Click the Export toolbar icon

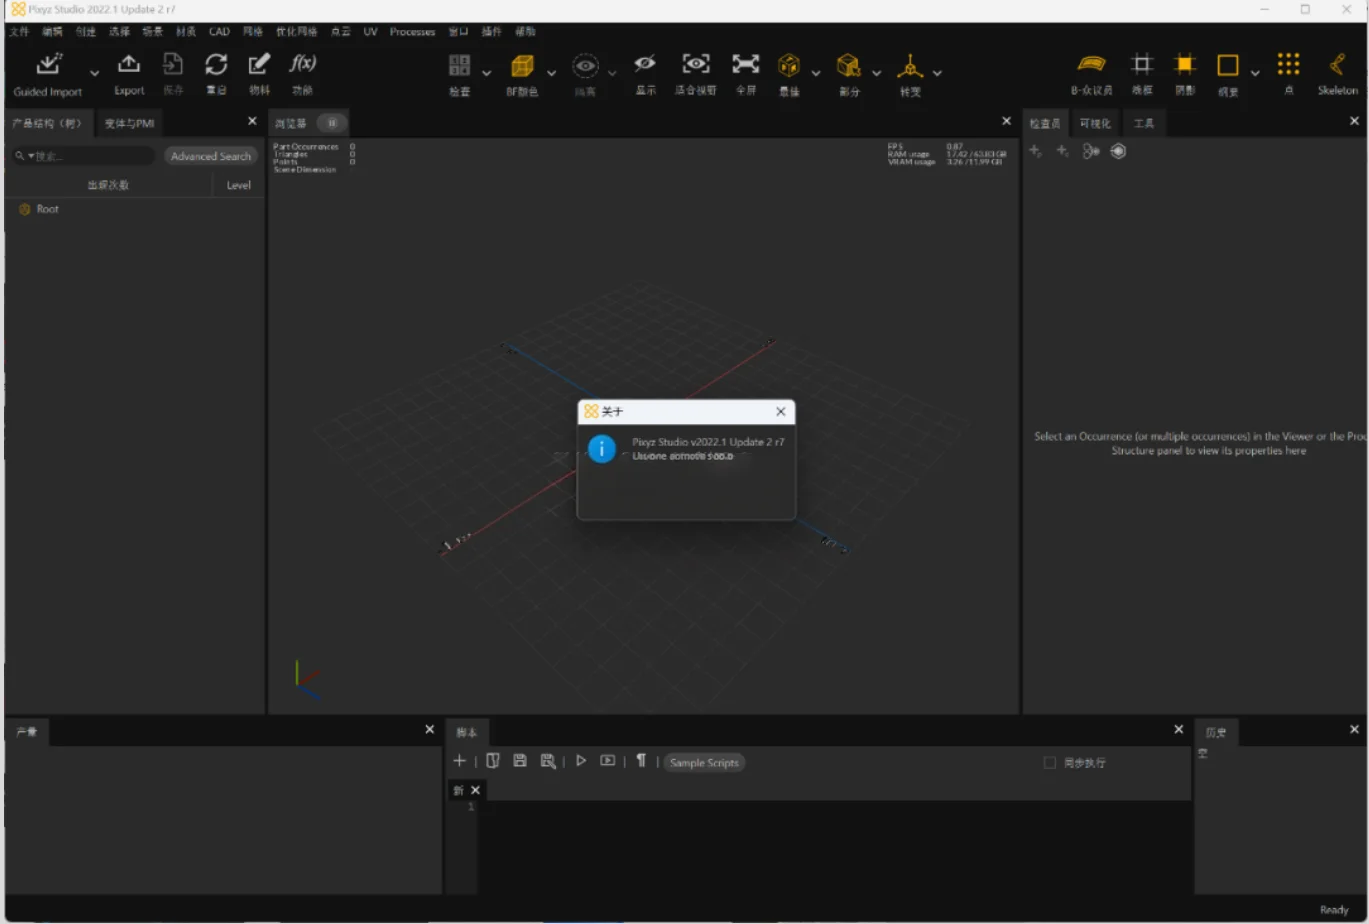point(129,65)
